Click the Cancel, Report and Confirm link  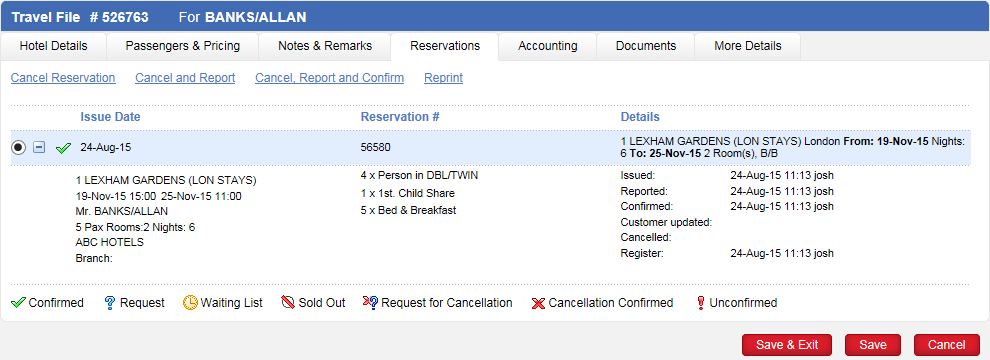tap(330, 78)
